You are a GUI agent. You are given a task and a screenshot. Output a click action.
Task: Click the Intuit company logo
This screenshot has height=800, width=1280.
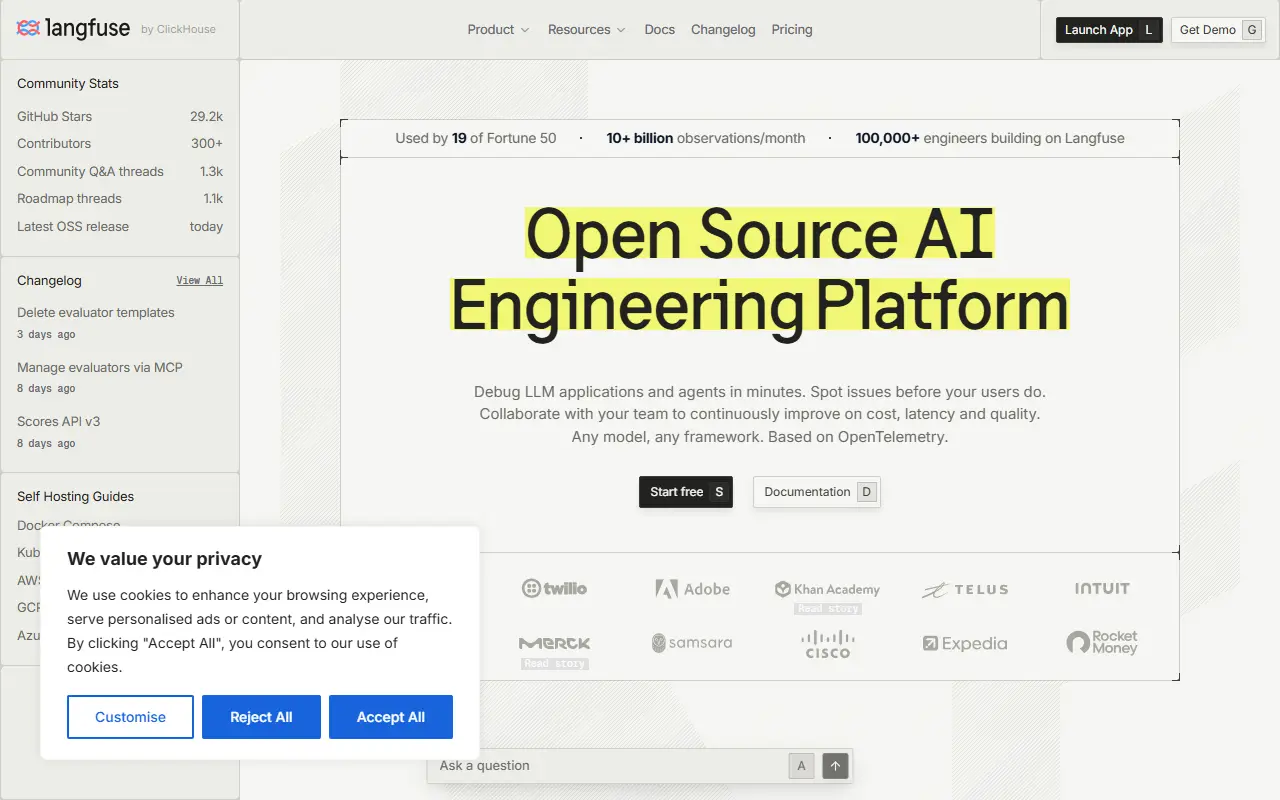[1102, 589]
